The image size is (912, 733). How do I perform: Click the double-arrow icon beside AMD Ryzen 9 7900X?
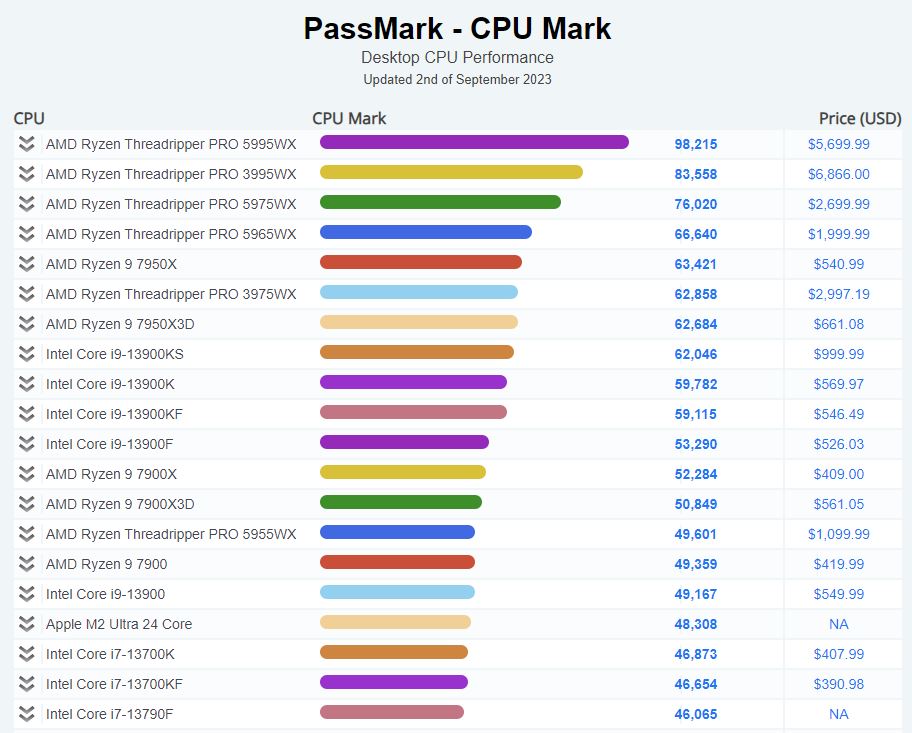pyautogui.click(x=26, y=474)
